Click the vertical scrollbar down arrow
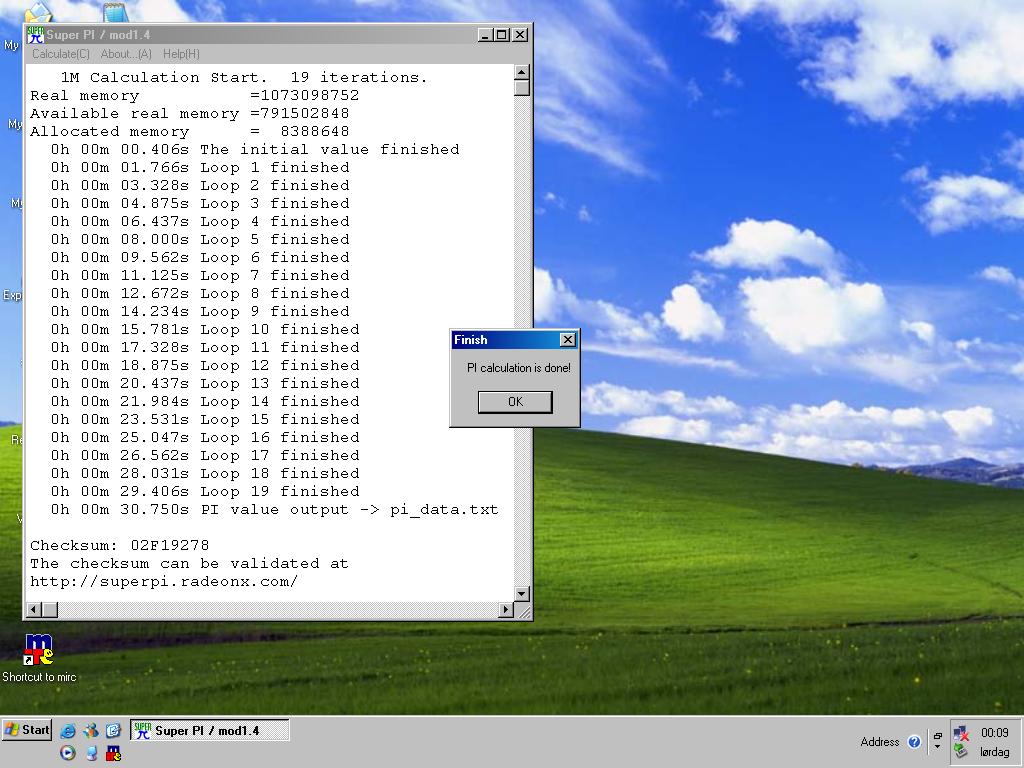The image size is (1024, 768). click(x=522, y=594)
